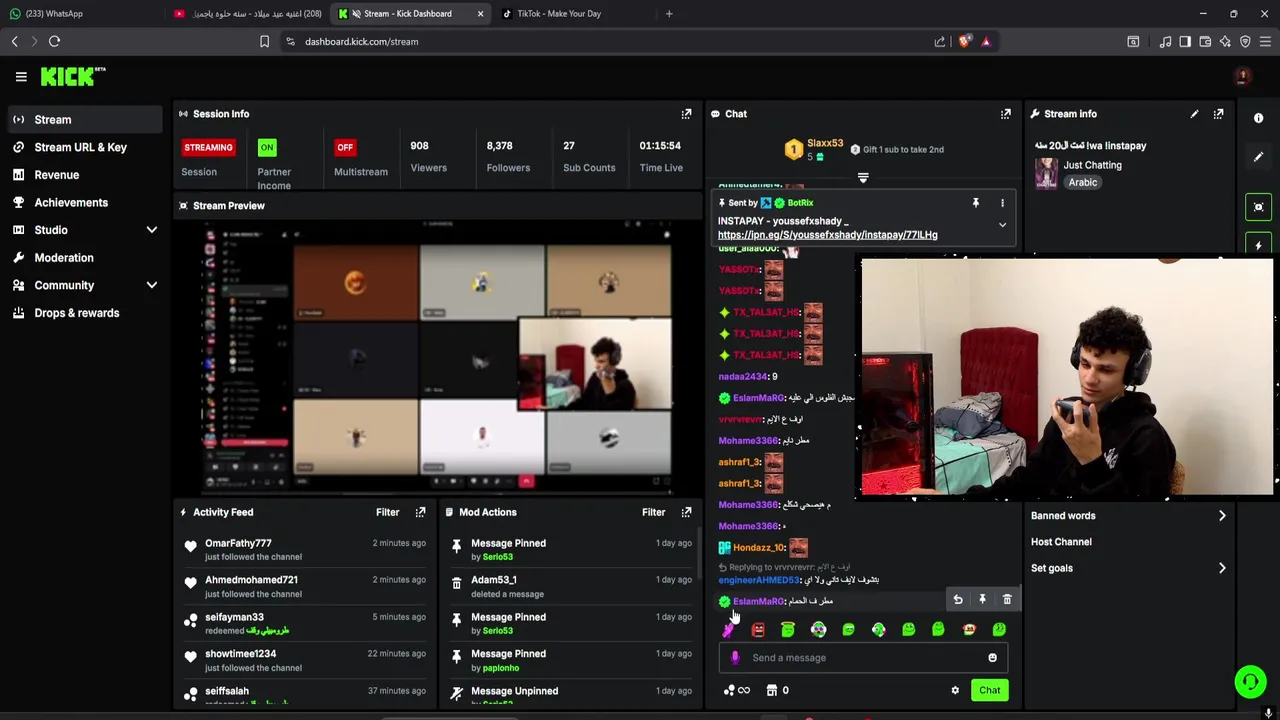This screenshot has width=1280, height=720.
Task: Open the OmarFathy777 follower entry
Action: (304, 549)
